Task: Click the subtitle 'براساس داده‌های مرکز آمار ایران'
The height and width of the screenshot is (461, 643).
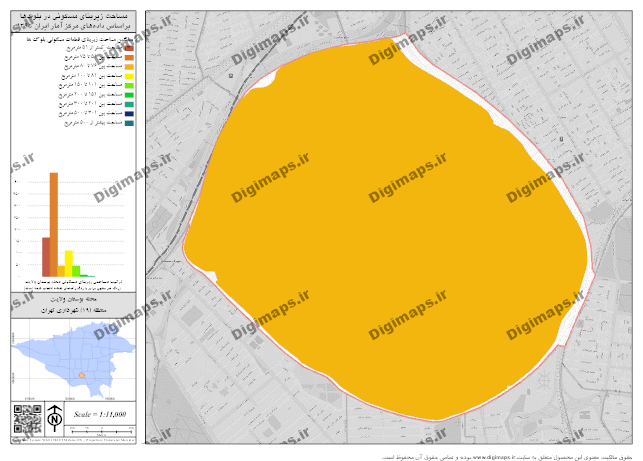Action: (x=73, y=26)
